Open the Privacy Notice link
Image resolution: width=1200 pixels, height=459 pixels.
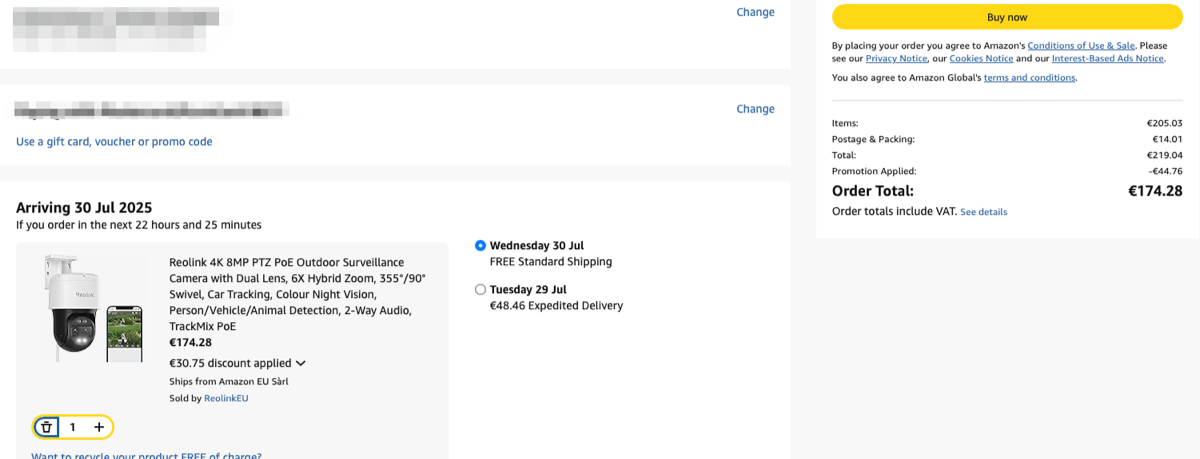(x=896, y=59)
